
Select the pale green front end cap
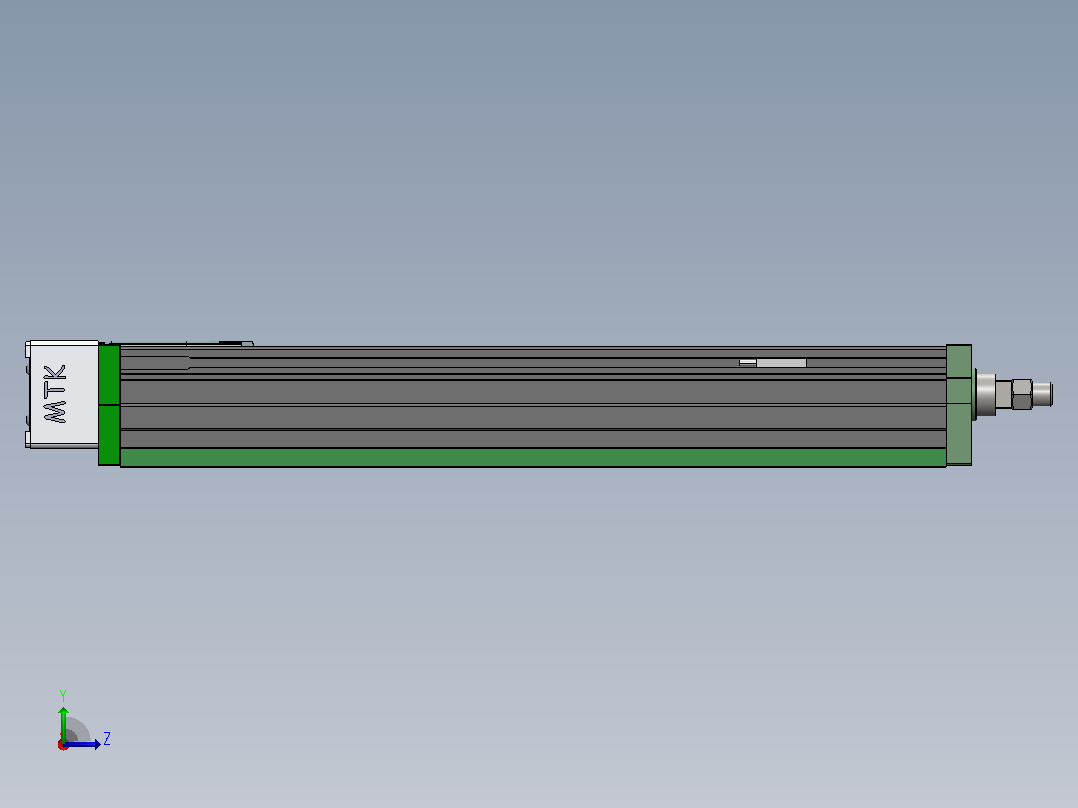coord(959,405)
